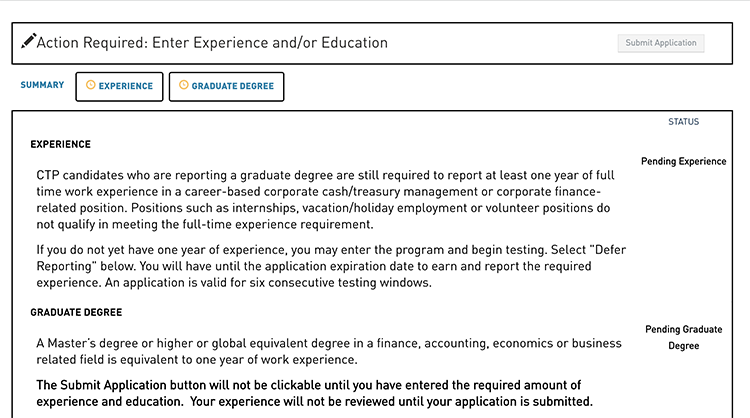Click the EXPERIENCE section heading
This screenshot has height=418, width=750.
pyautogui.click(x=60, y=144)
